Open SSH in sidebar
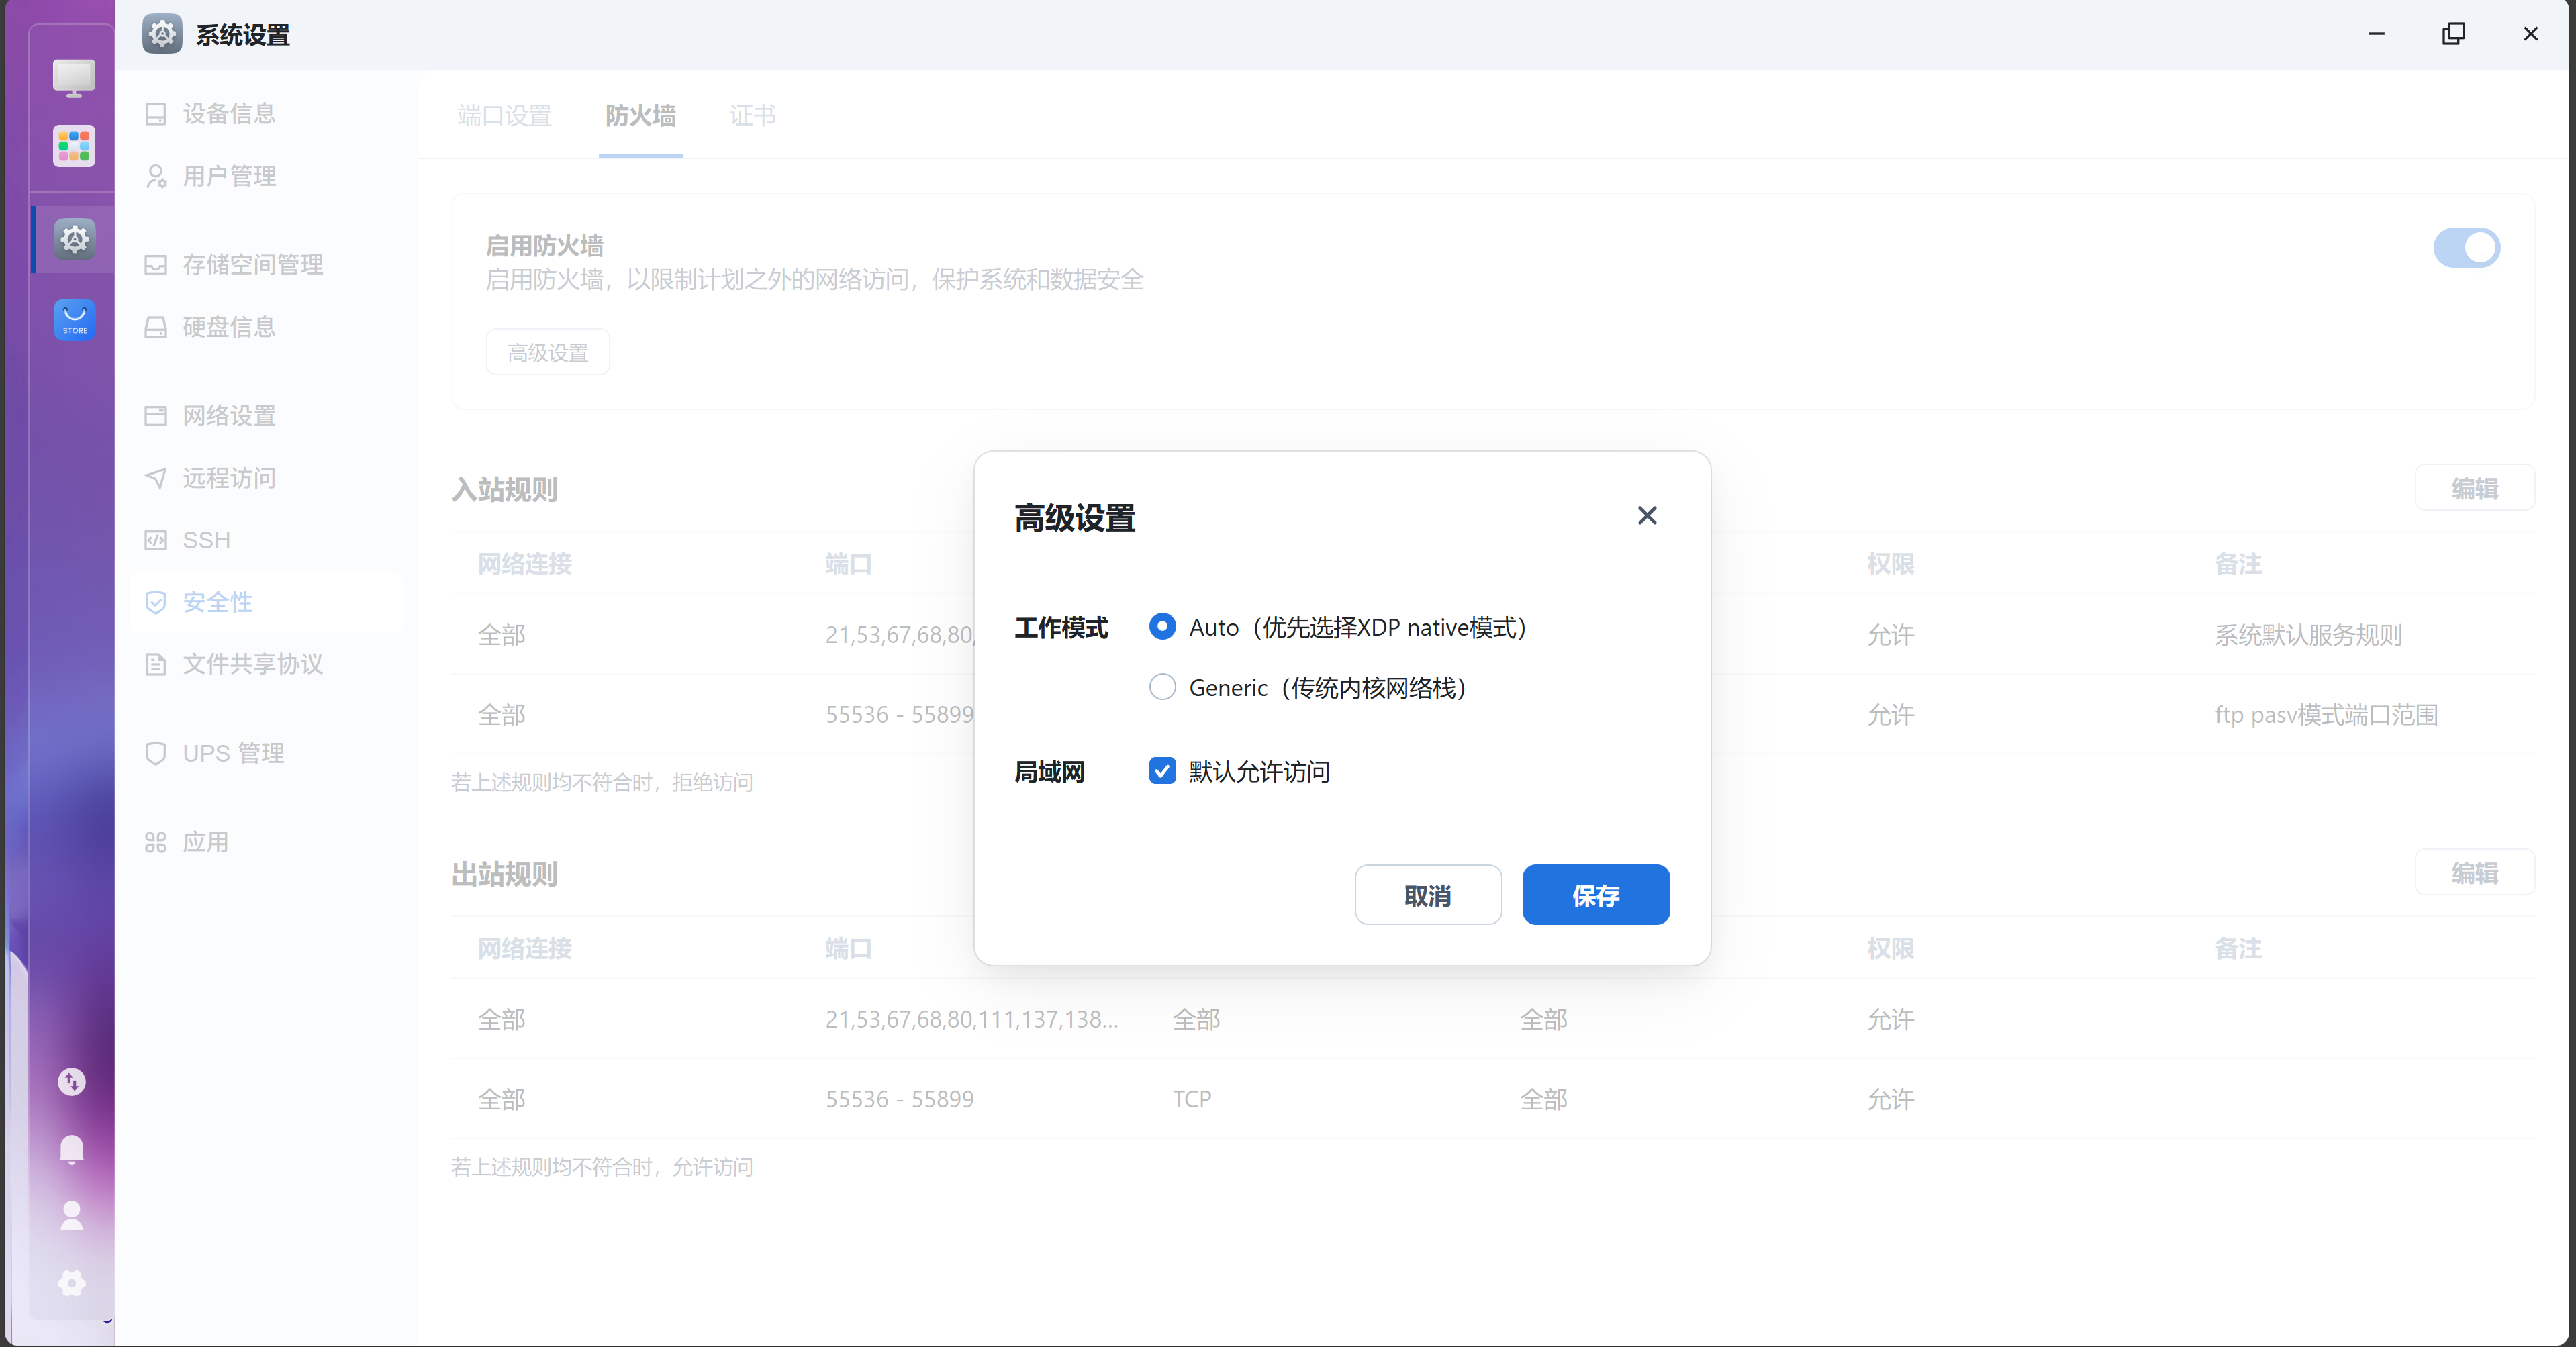 click(x=265, y=540)
